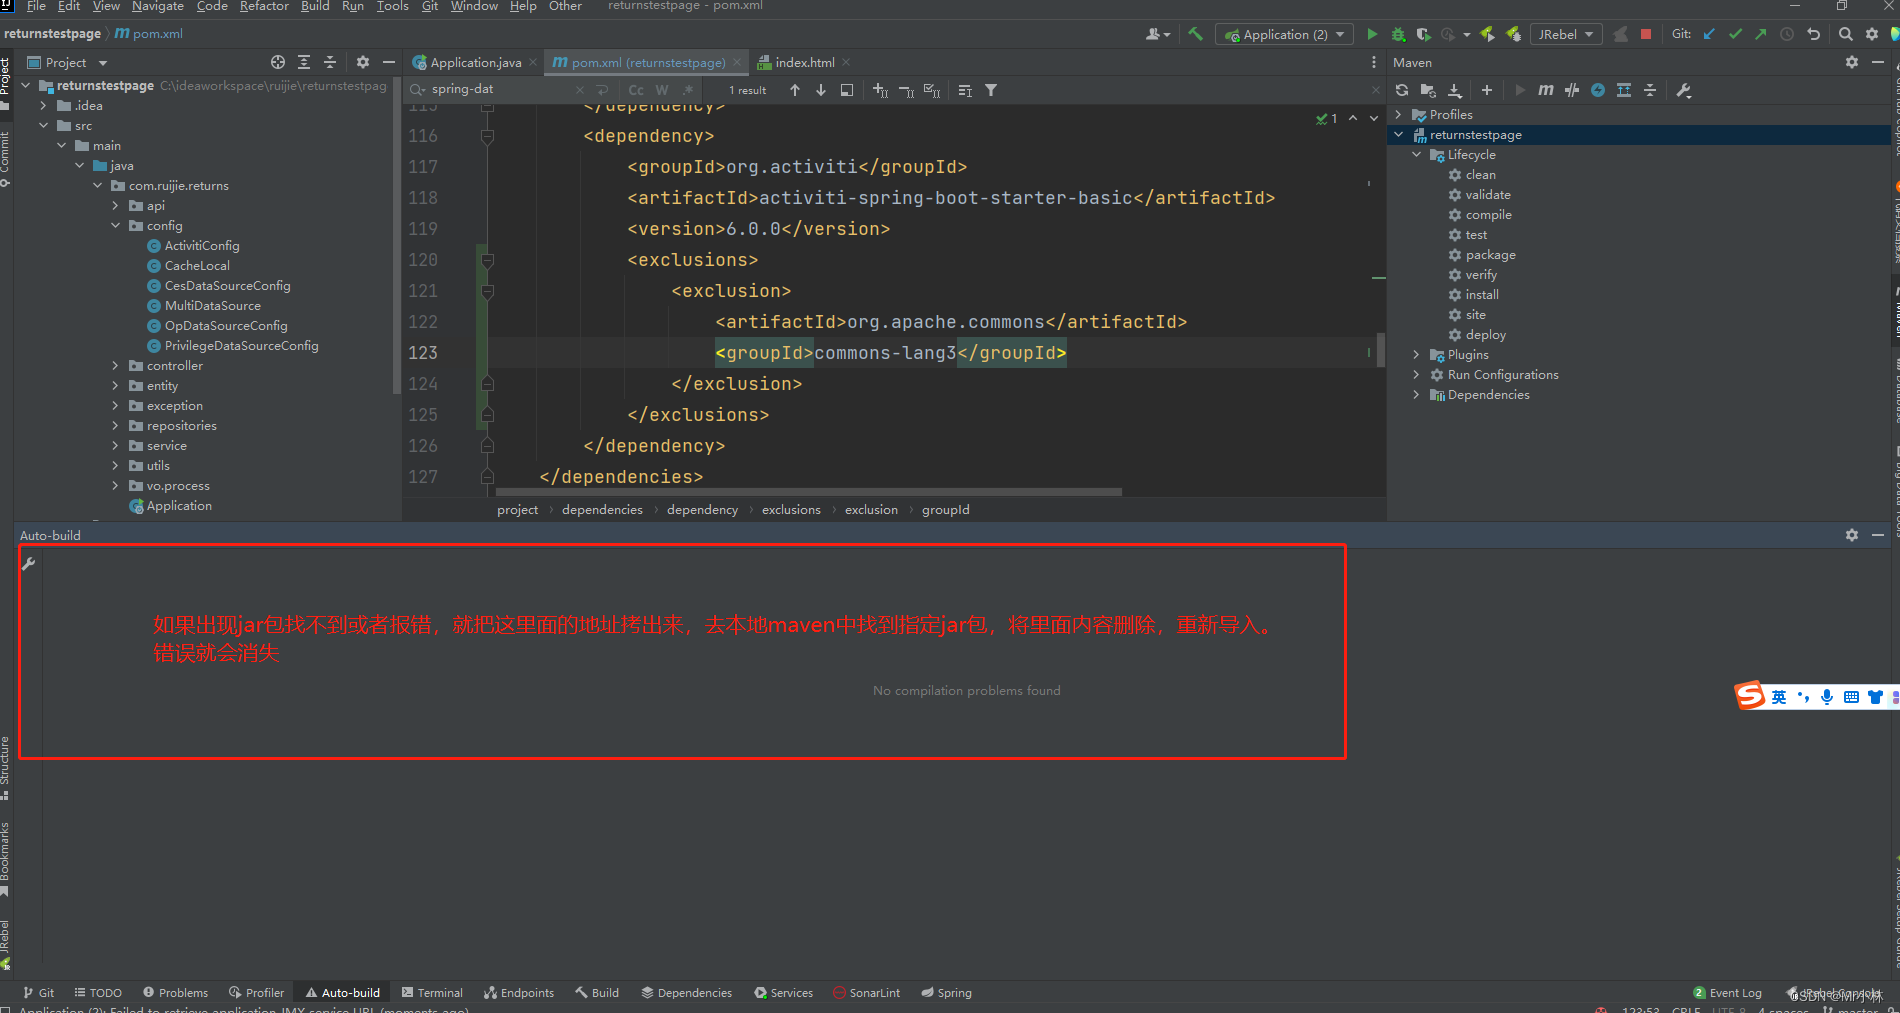Open the Build menu
The height and width of the screenshot is (1013, 1900).
pyautogui.click(x=314, y=7)
